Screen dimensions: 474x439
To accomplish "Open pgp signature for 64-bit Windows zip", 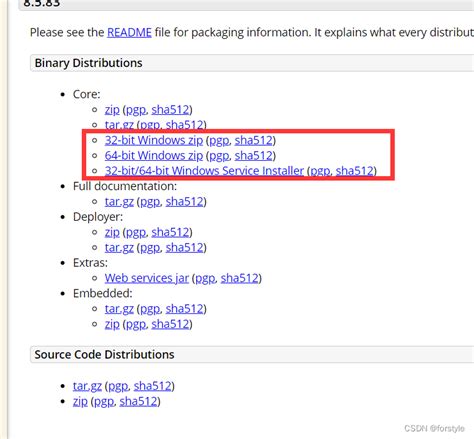I will (219, 156).
